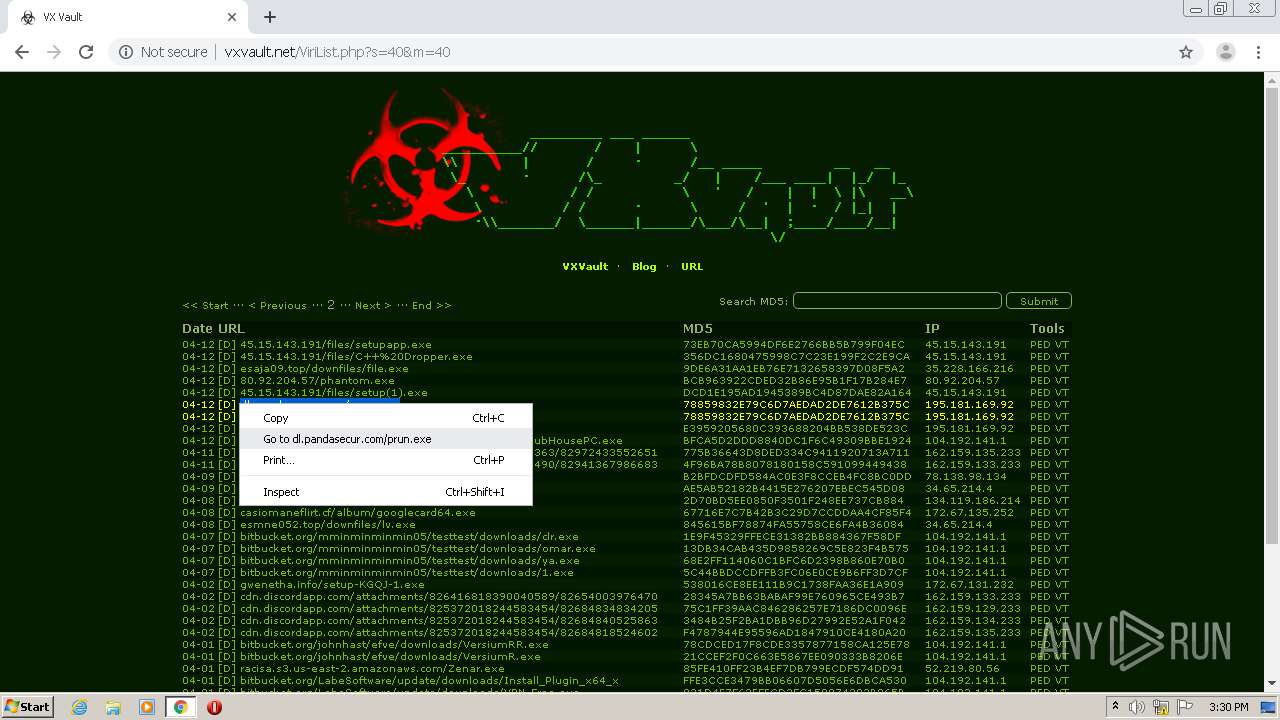Click the MD5 column header

[698, 329]
